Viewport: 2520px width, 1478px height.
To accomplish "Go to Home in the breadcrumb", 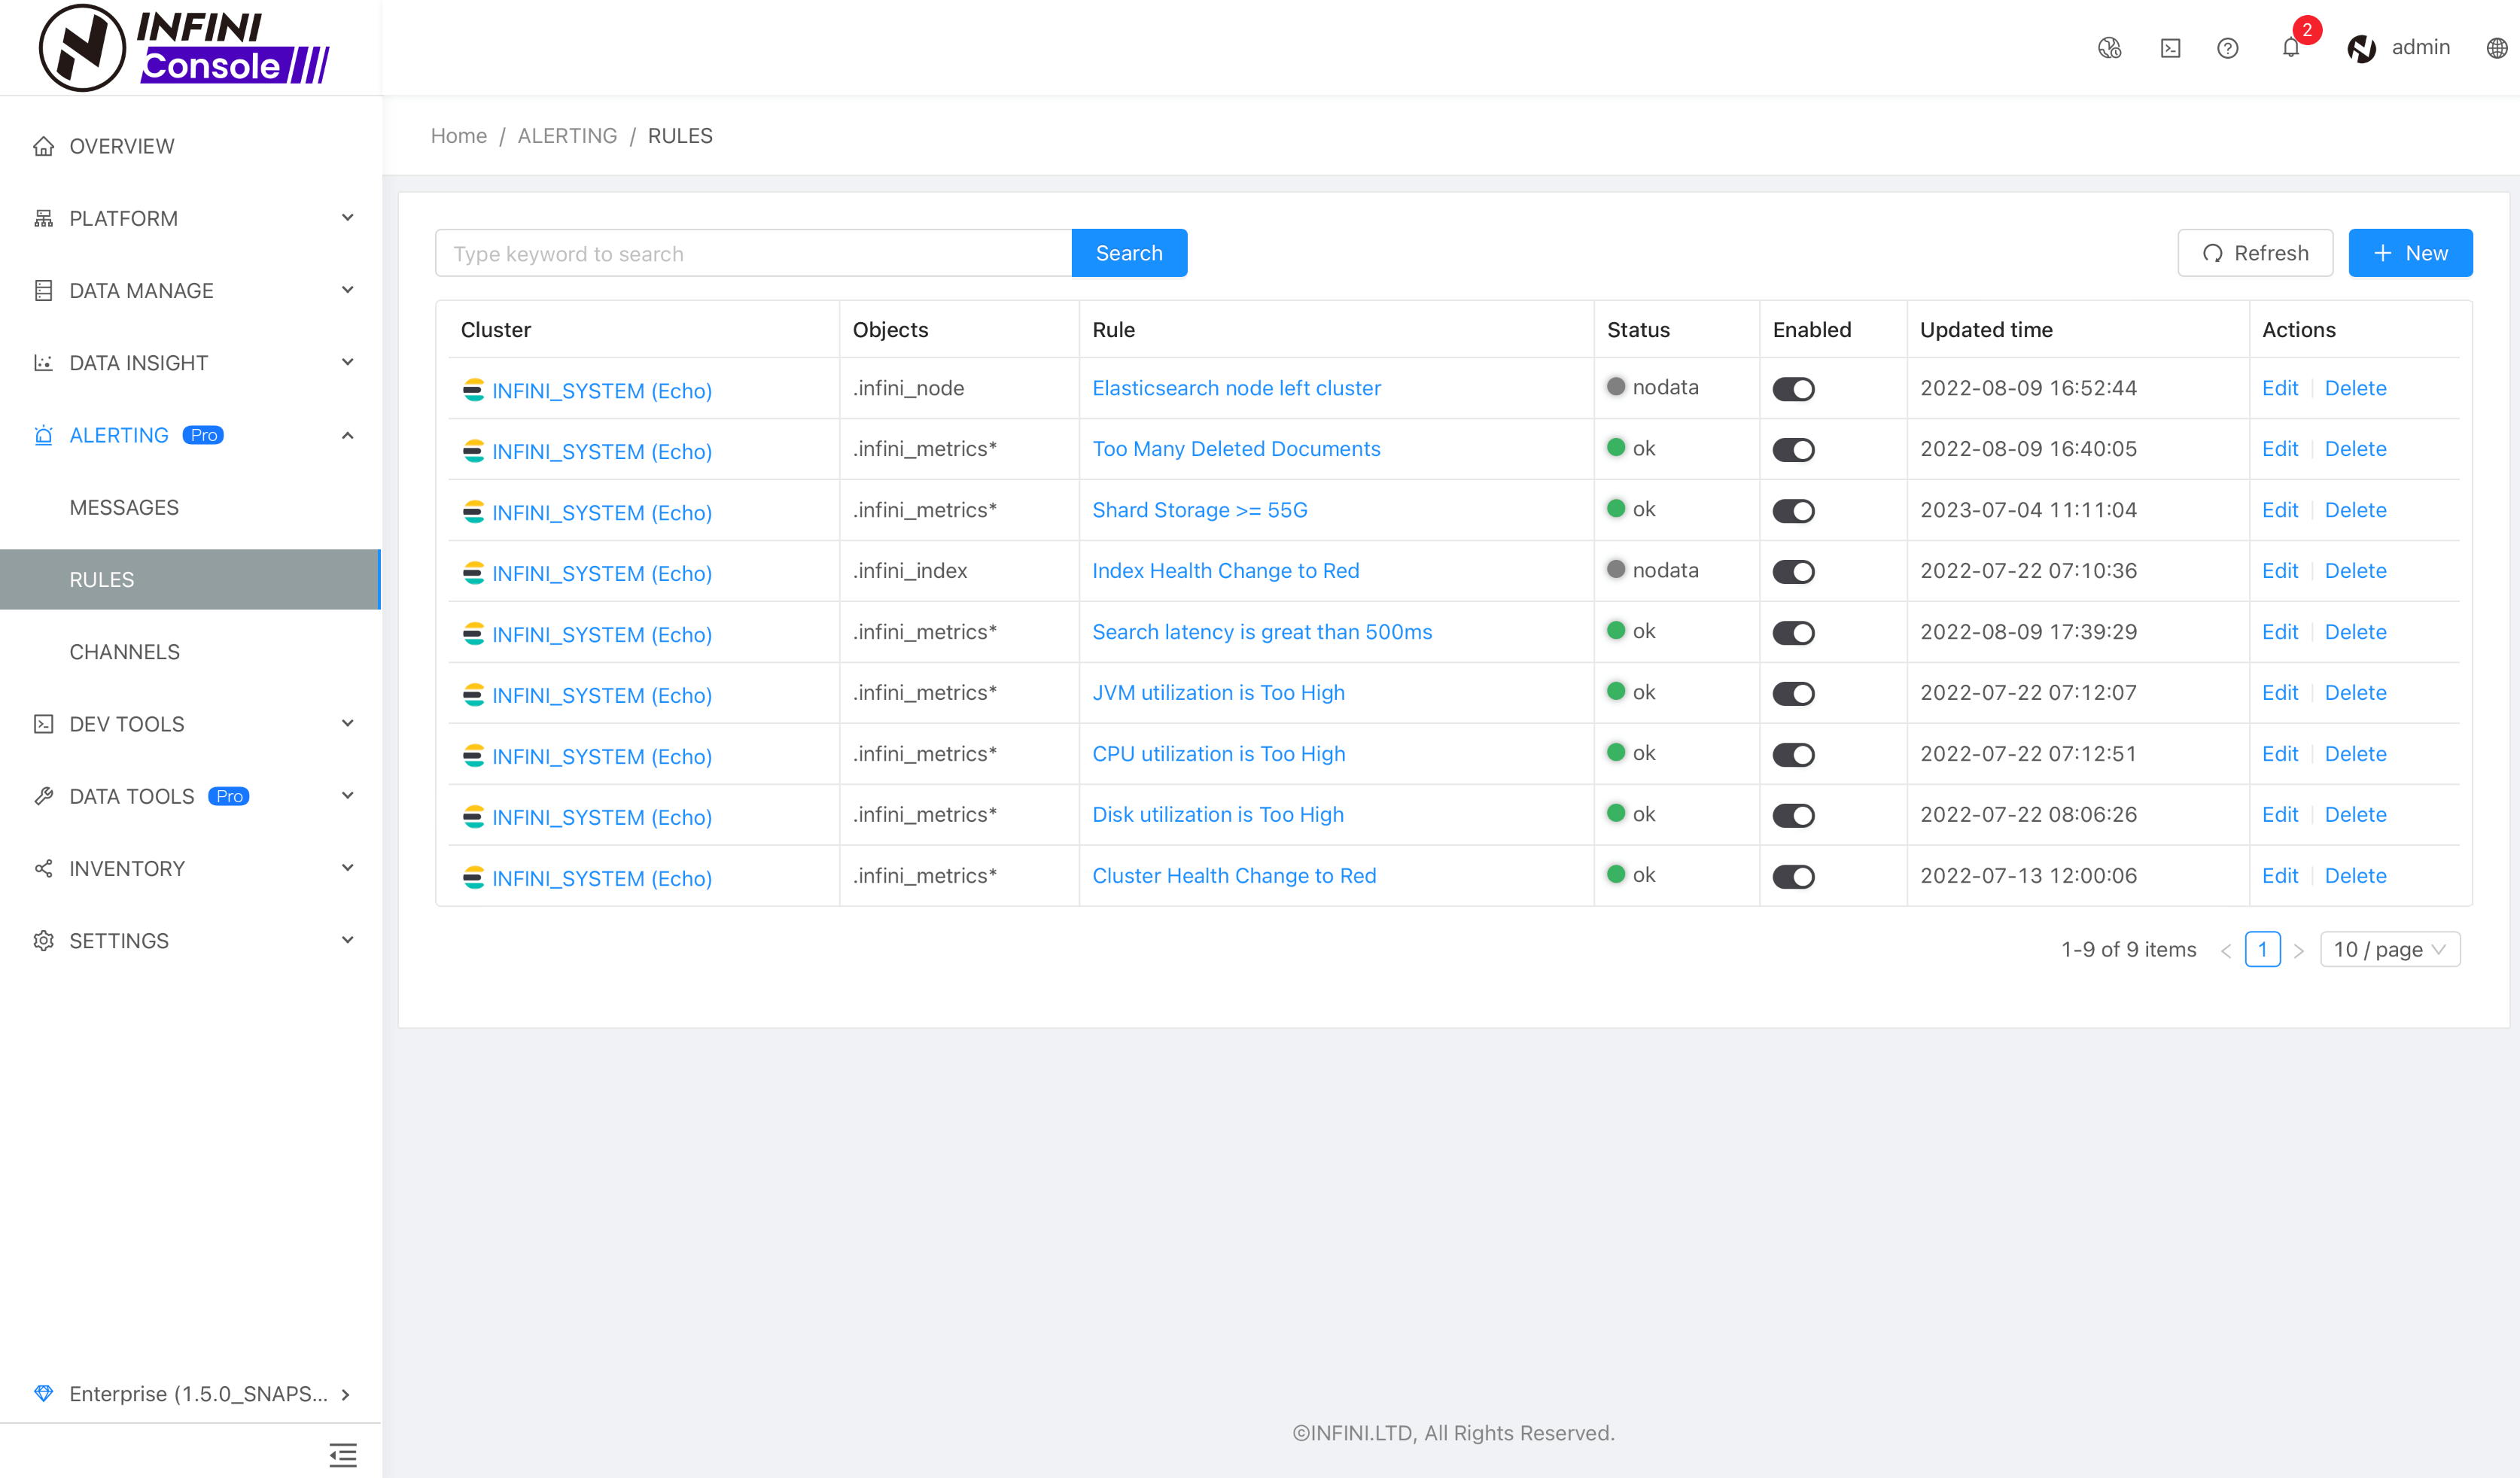I will pyautogui.click(x=458, y=136).
